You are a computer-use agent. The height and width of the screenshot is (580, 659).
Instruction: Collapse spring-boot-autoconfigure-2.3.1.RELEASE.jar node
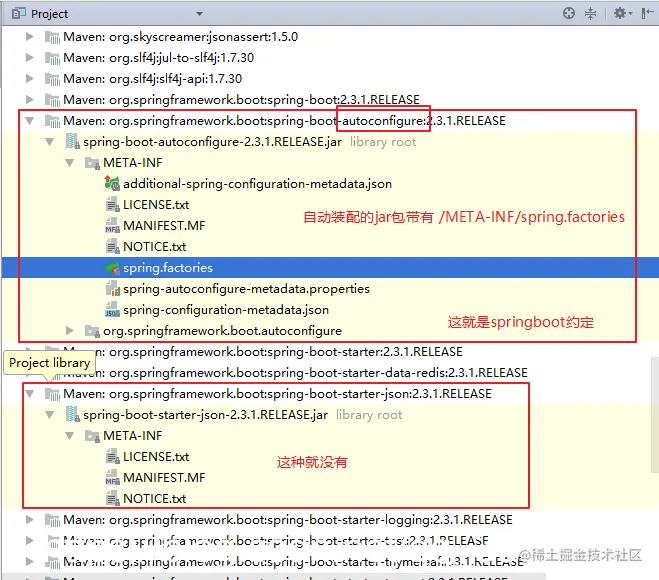click(x=50, y=142)
